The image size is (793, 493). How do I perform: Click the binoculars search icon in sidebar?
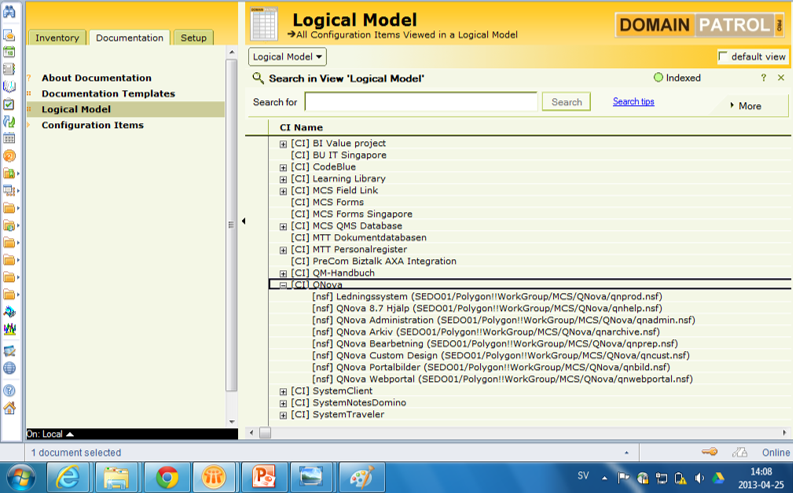pyautogui.click(x=9, y=11)
